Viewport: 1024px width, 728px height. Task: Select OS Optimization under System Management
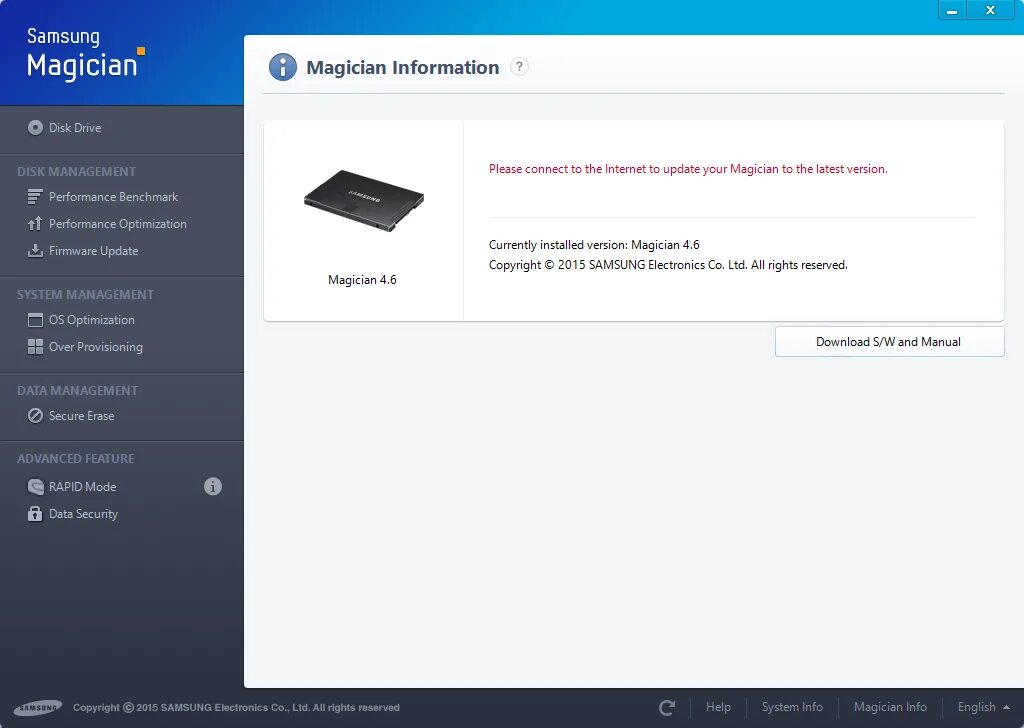click(91, 319)
